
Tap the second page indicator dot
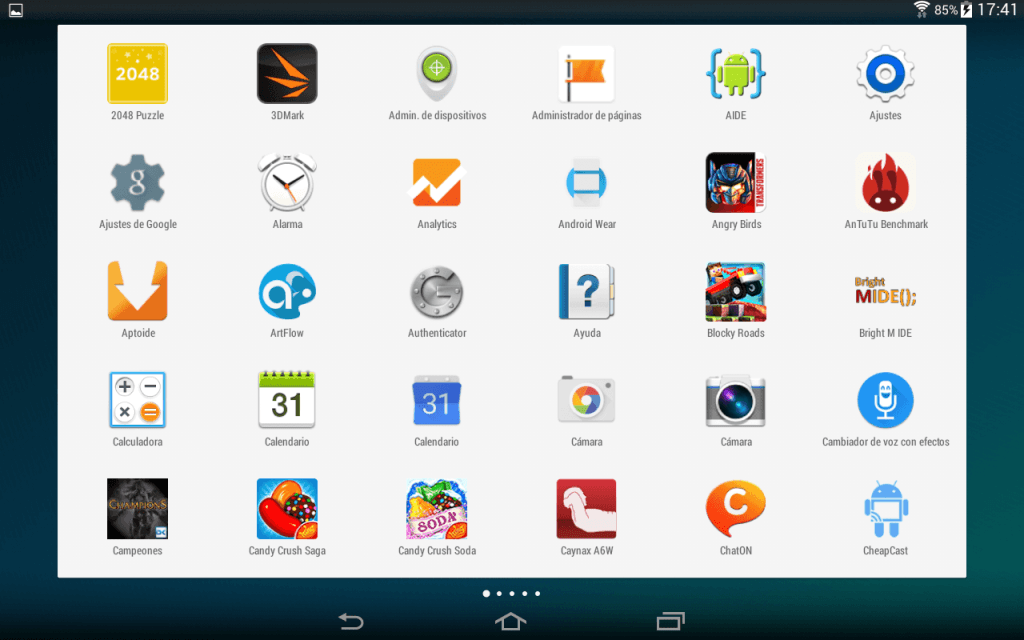coord(499,593)
